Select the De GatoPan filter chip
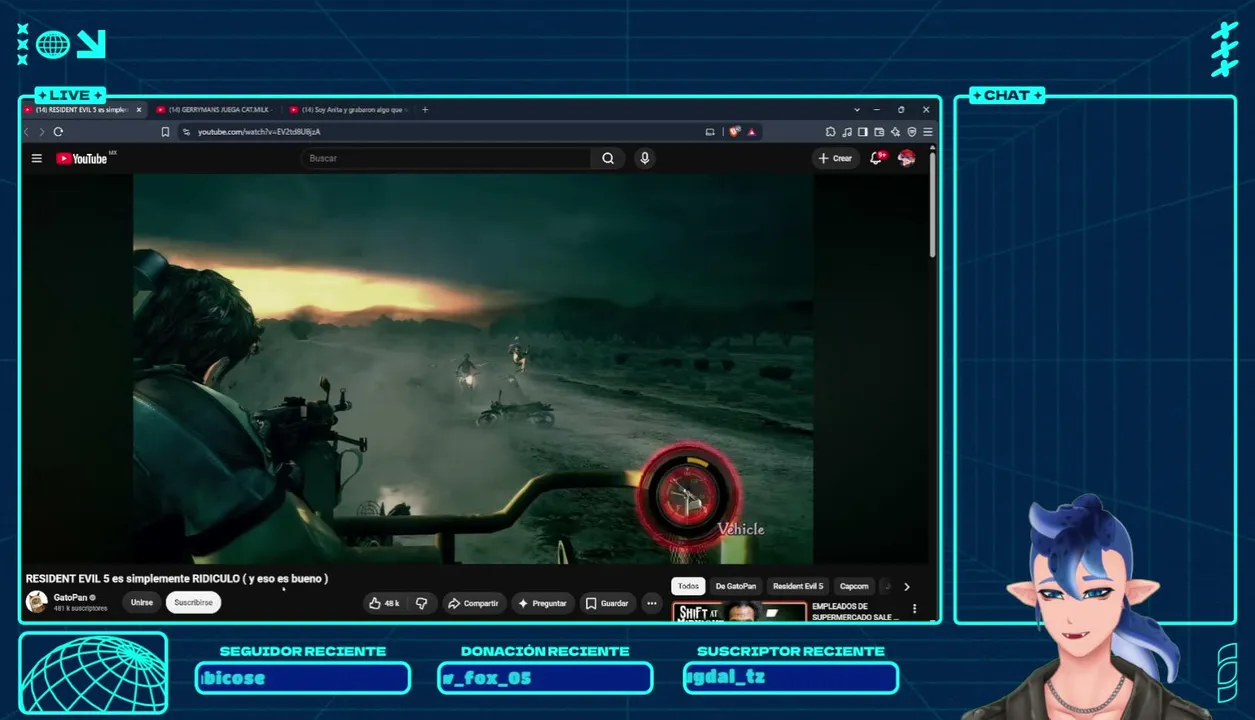Image resolution: width=1255 pixels, height=720 pixels. pos(736,586)
